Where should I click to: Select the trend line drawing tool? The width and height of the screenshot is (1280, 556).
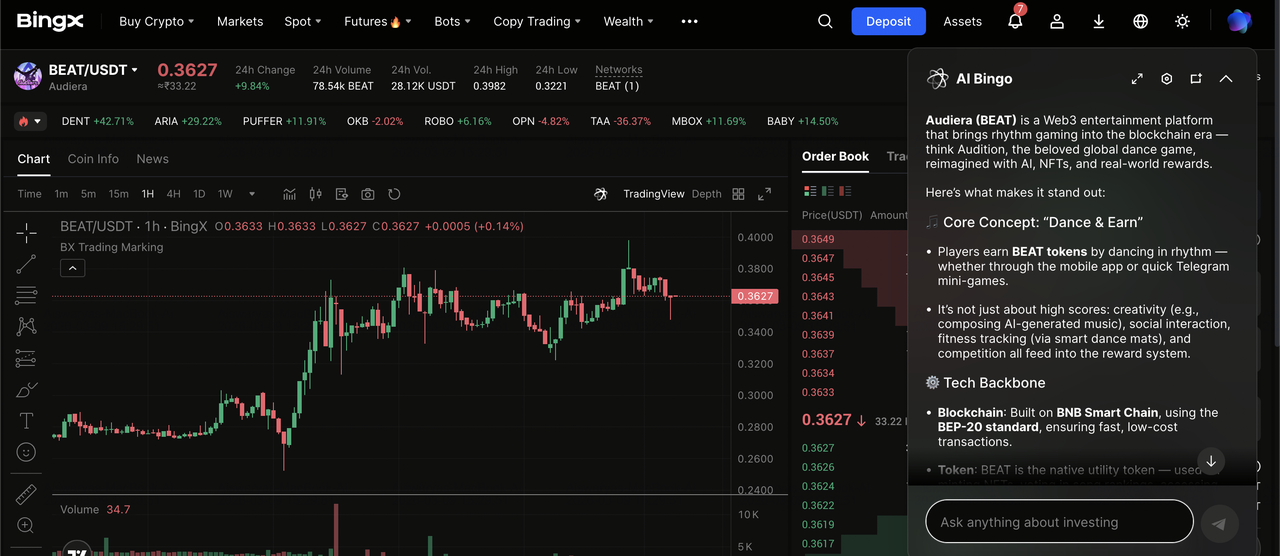pos(26,264)
